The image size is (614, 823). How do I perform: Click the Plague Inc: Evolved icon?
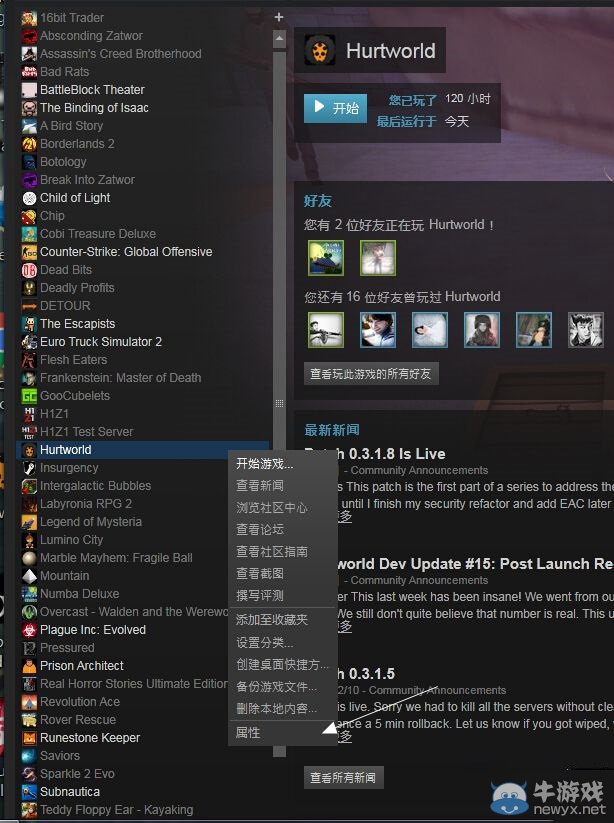30,630
